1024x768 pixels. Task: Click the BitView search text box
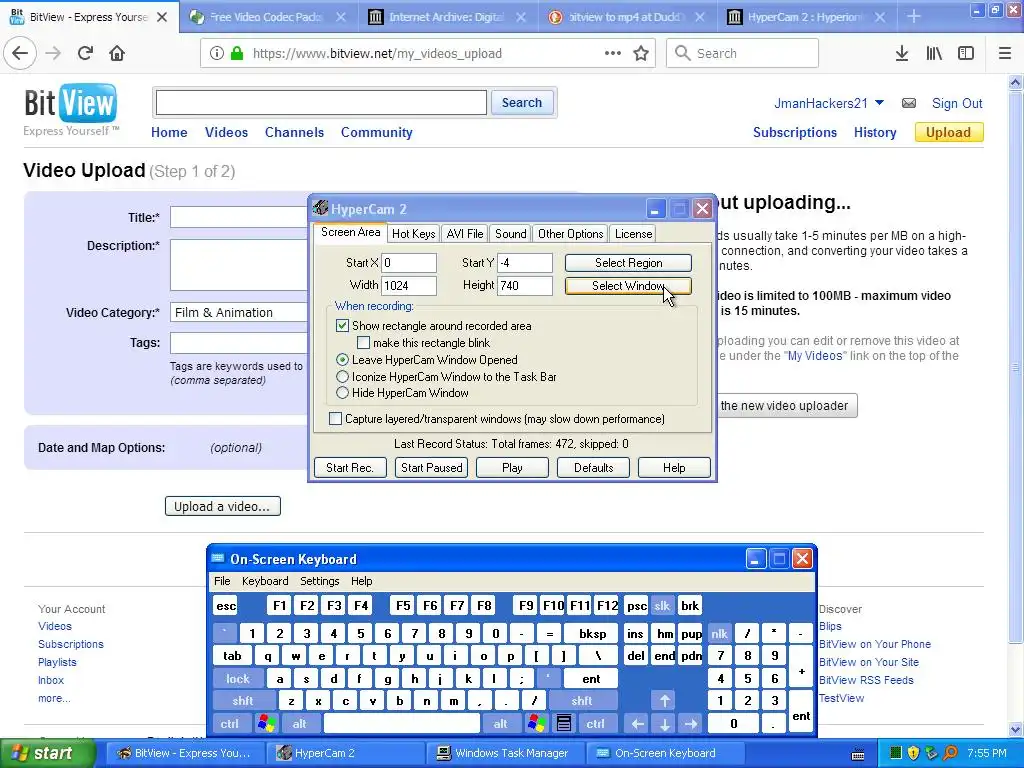[321, 103]
